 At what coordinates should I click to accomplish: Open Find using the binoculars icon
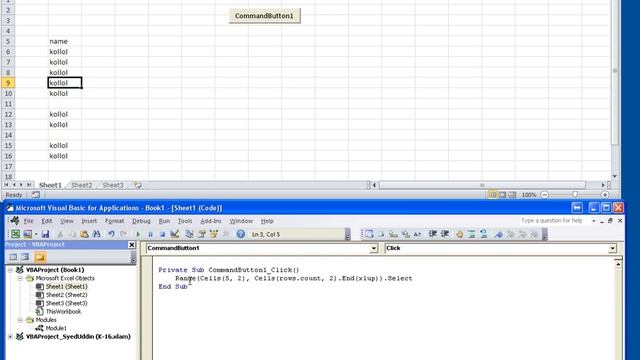[96, 234]
